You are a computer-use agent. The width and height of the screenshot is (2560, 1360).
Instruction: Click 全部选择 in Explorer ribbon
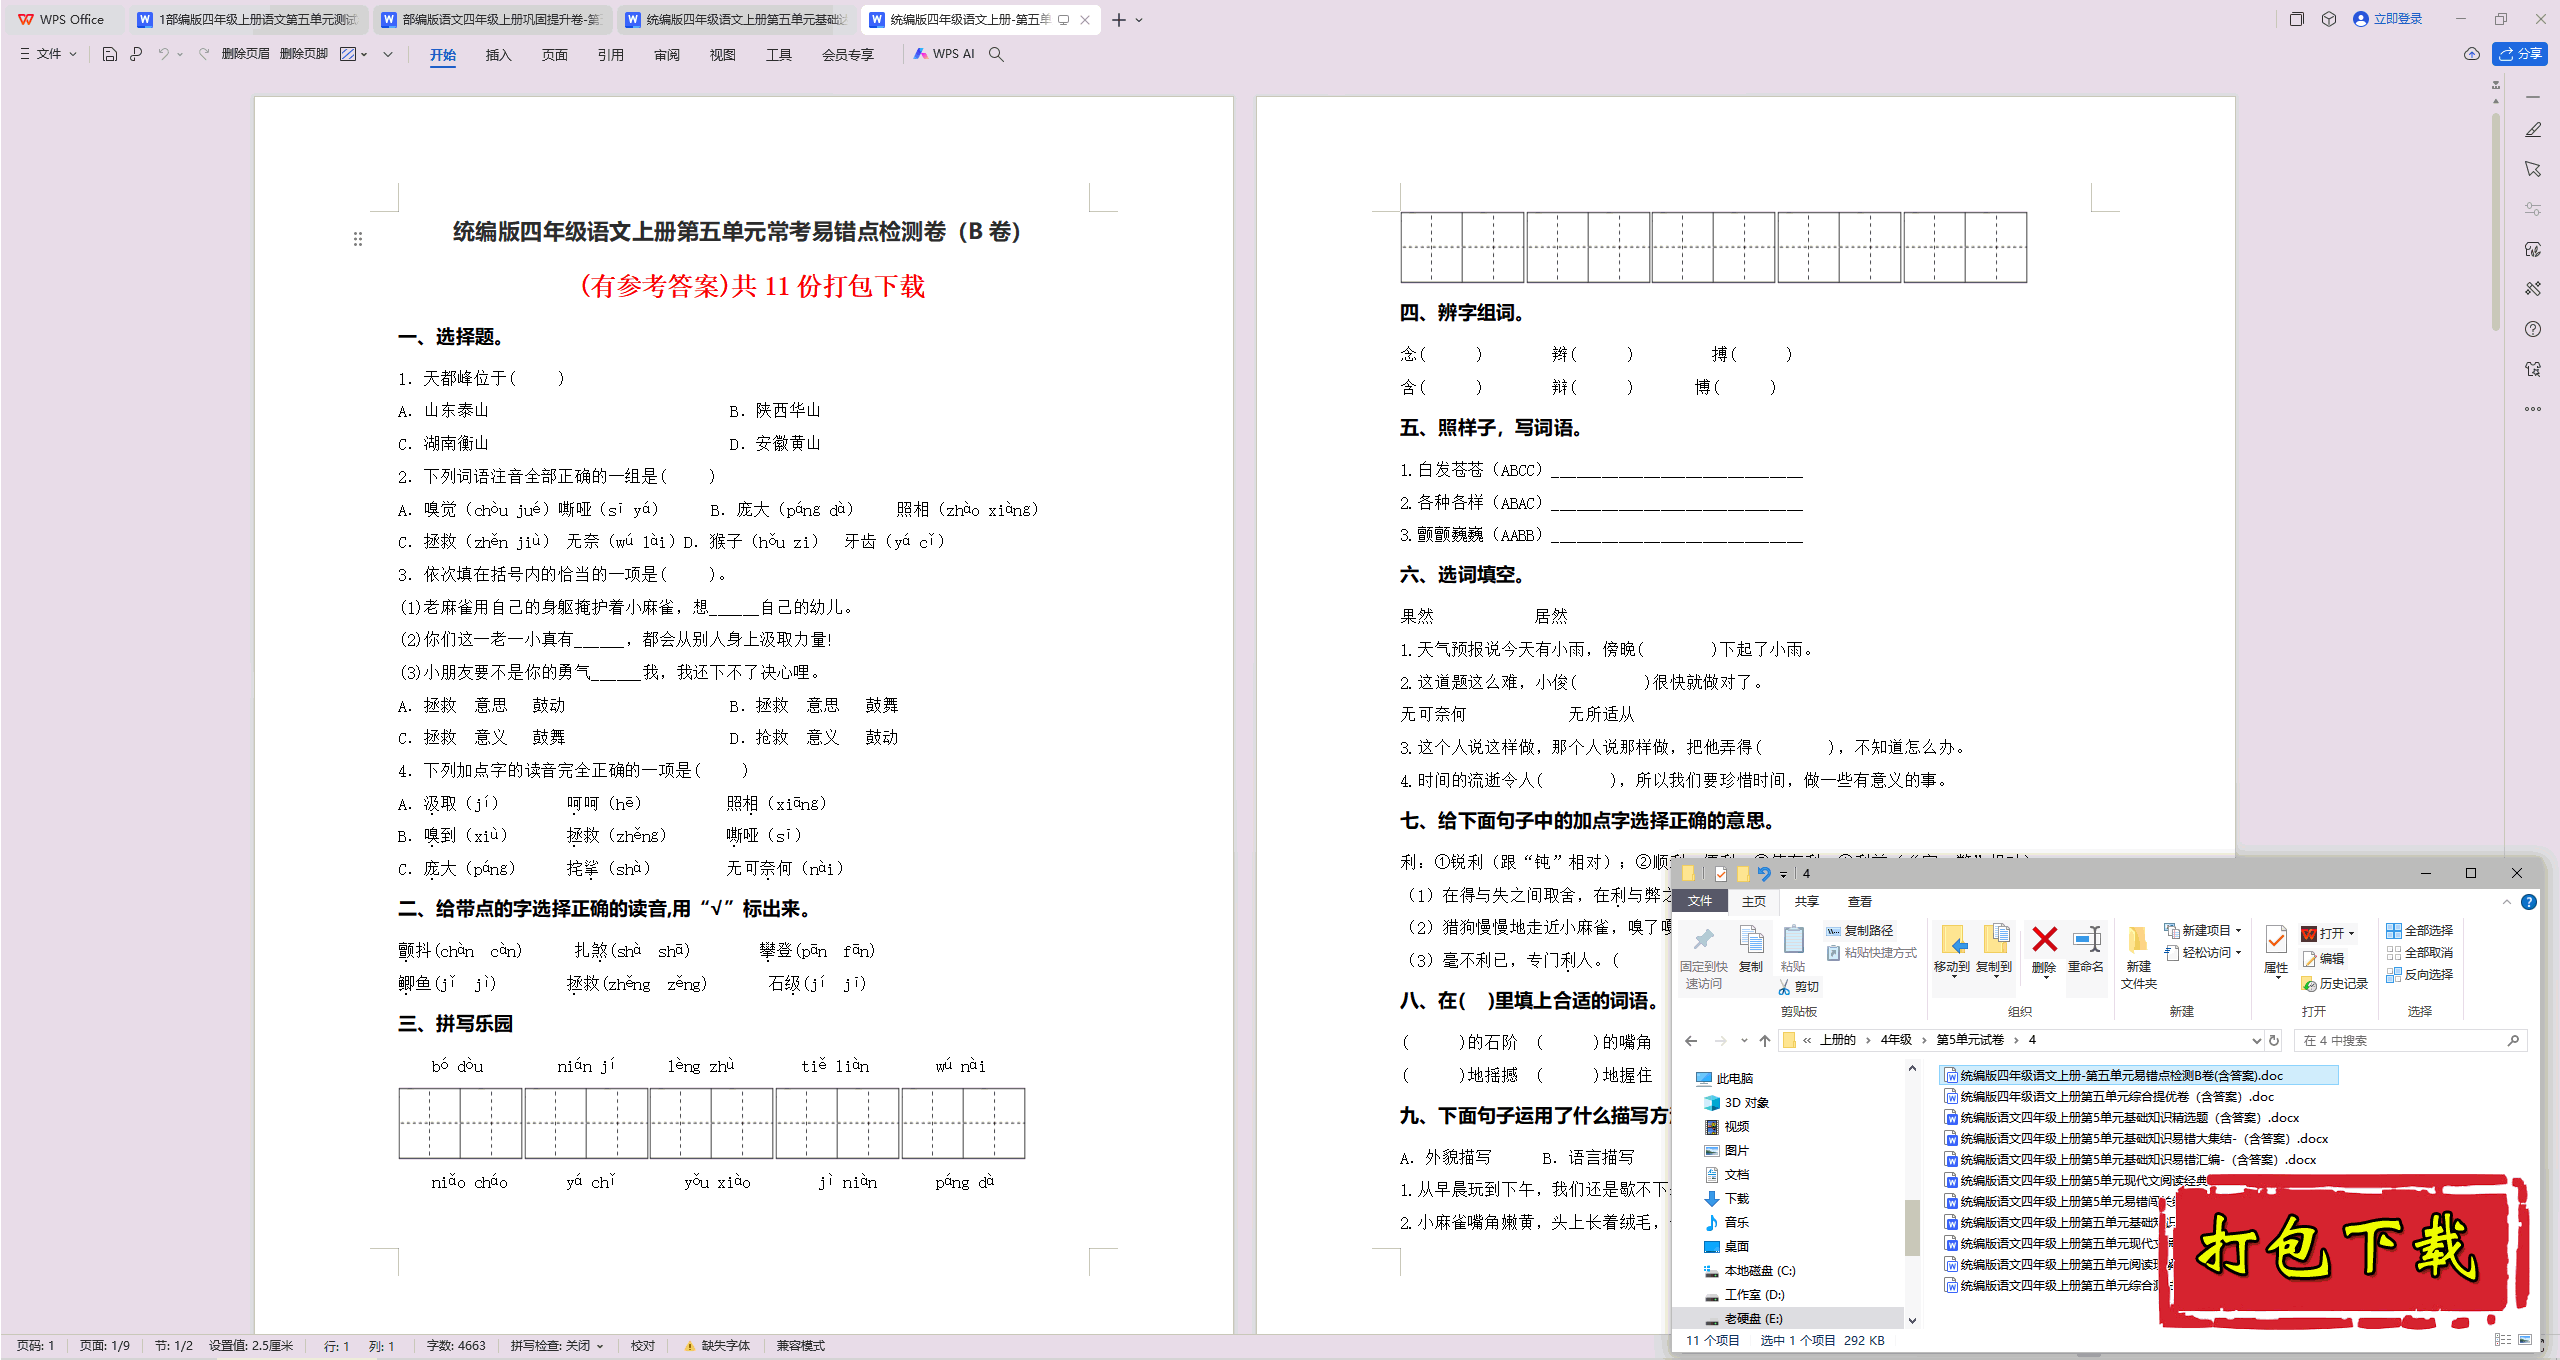pos(2419,931)
